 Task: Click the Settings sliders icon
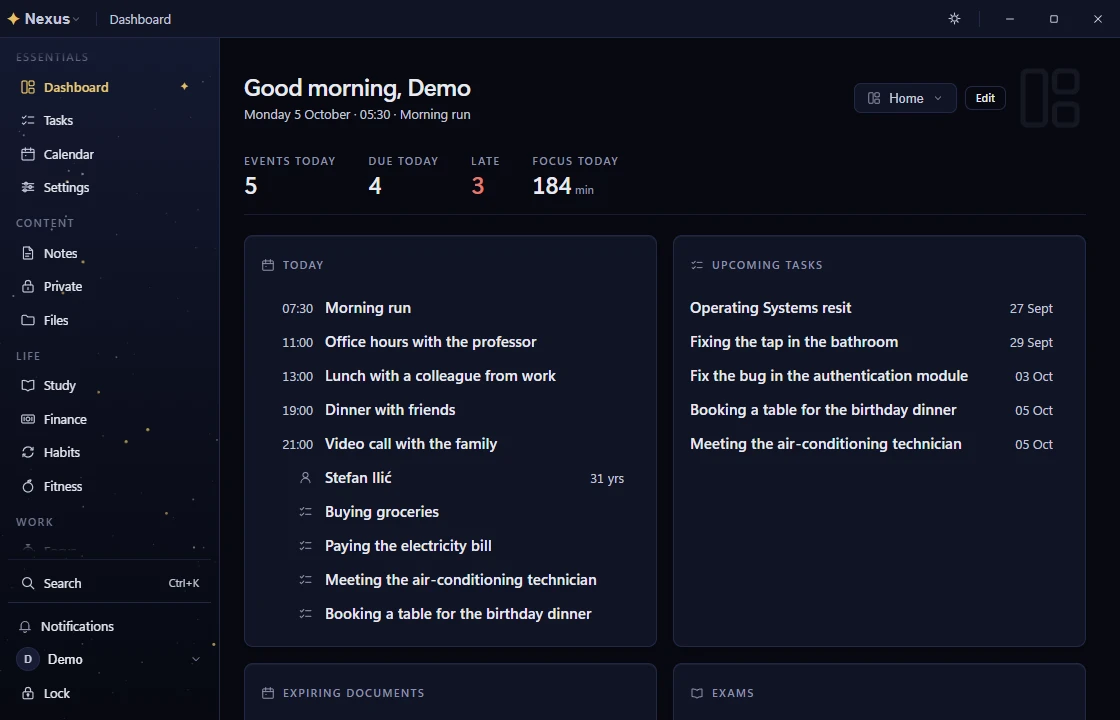(28, 187)
